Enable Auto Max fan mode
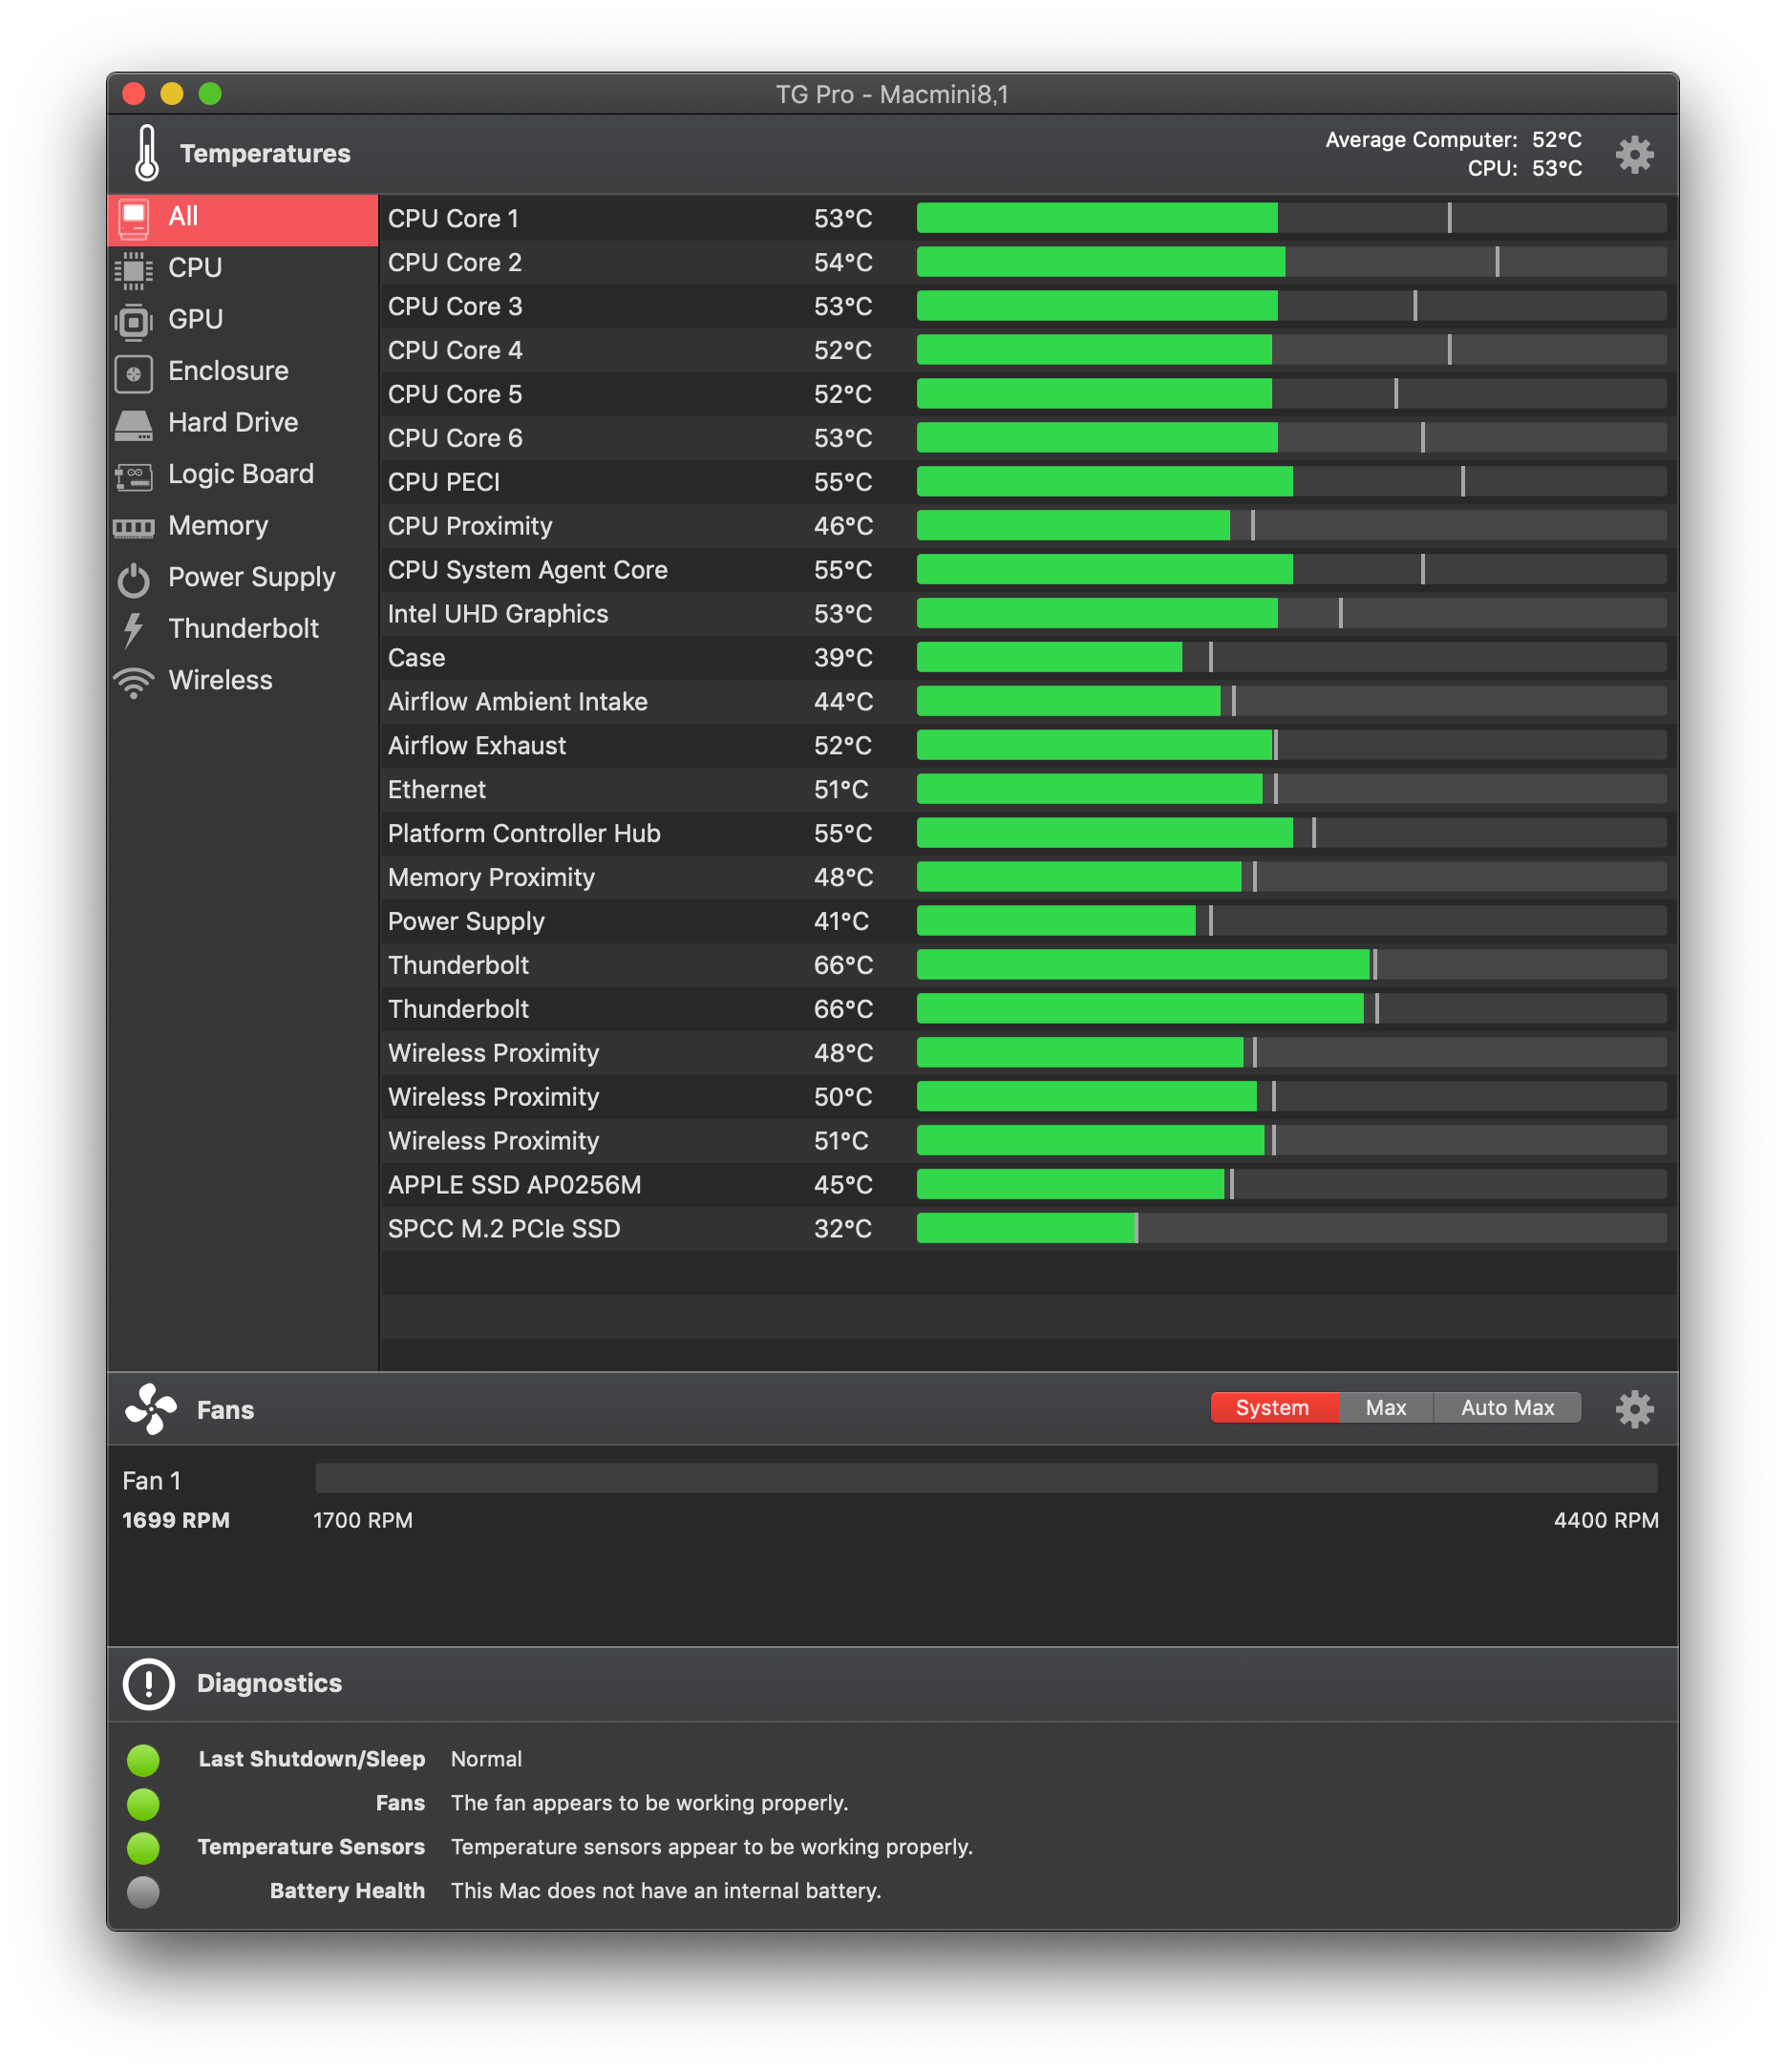The height and width of the screenshot is (2072, 1786). (x=1507, y=1408)
